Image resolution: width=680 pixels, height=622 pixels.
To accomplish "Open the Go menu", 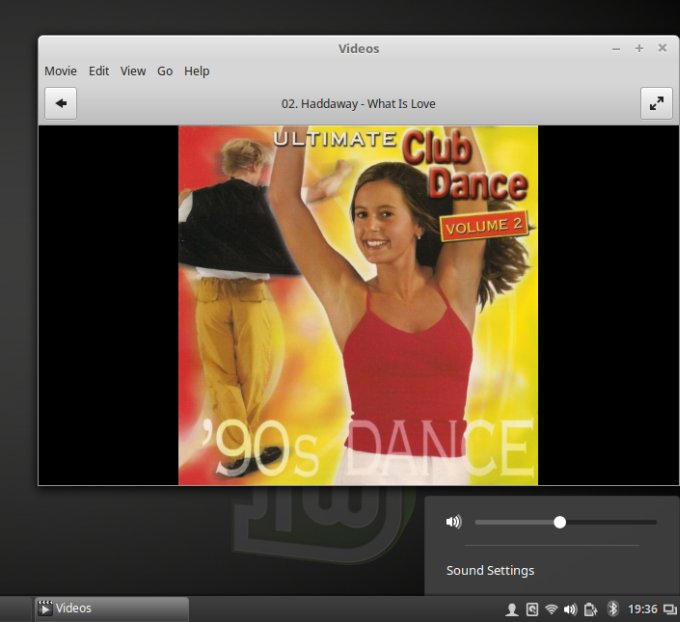I will tap(165, 71).
